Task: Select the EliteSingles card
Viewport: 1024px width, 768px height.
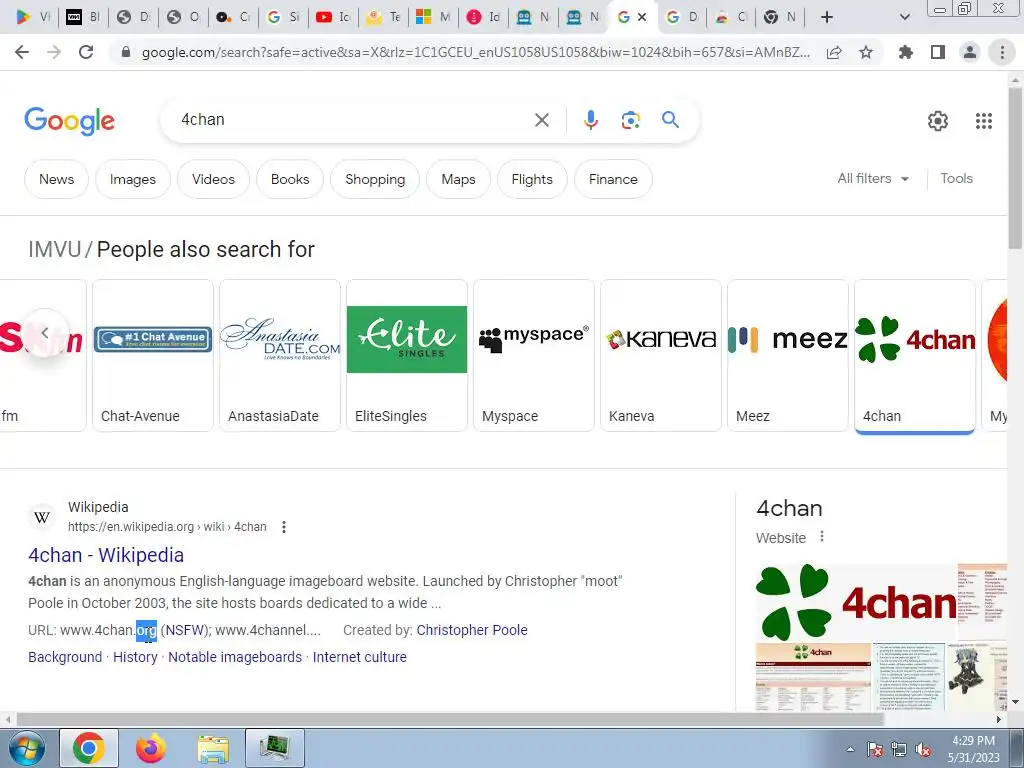Action: pos(407,355)
